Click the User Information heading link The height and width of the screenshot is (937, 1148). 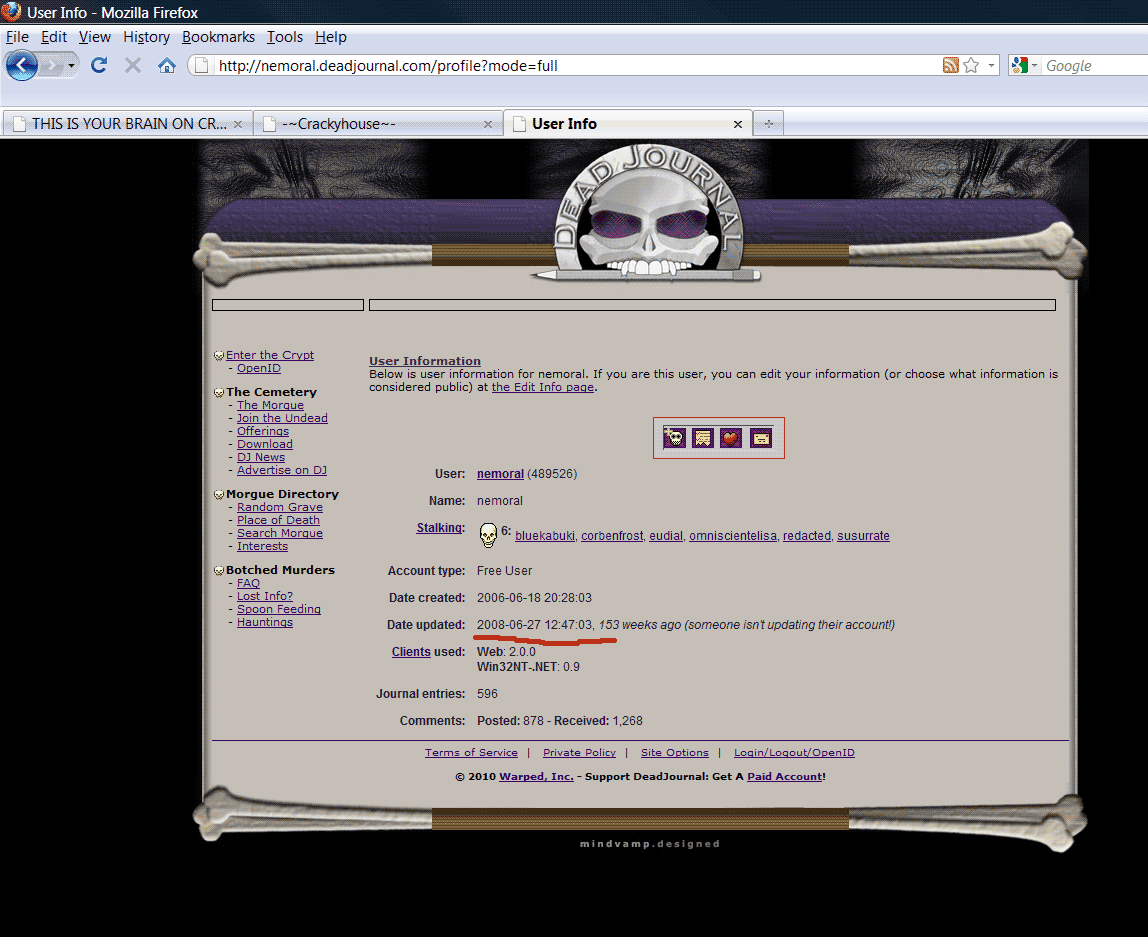[425, 361]
